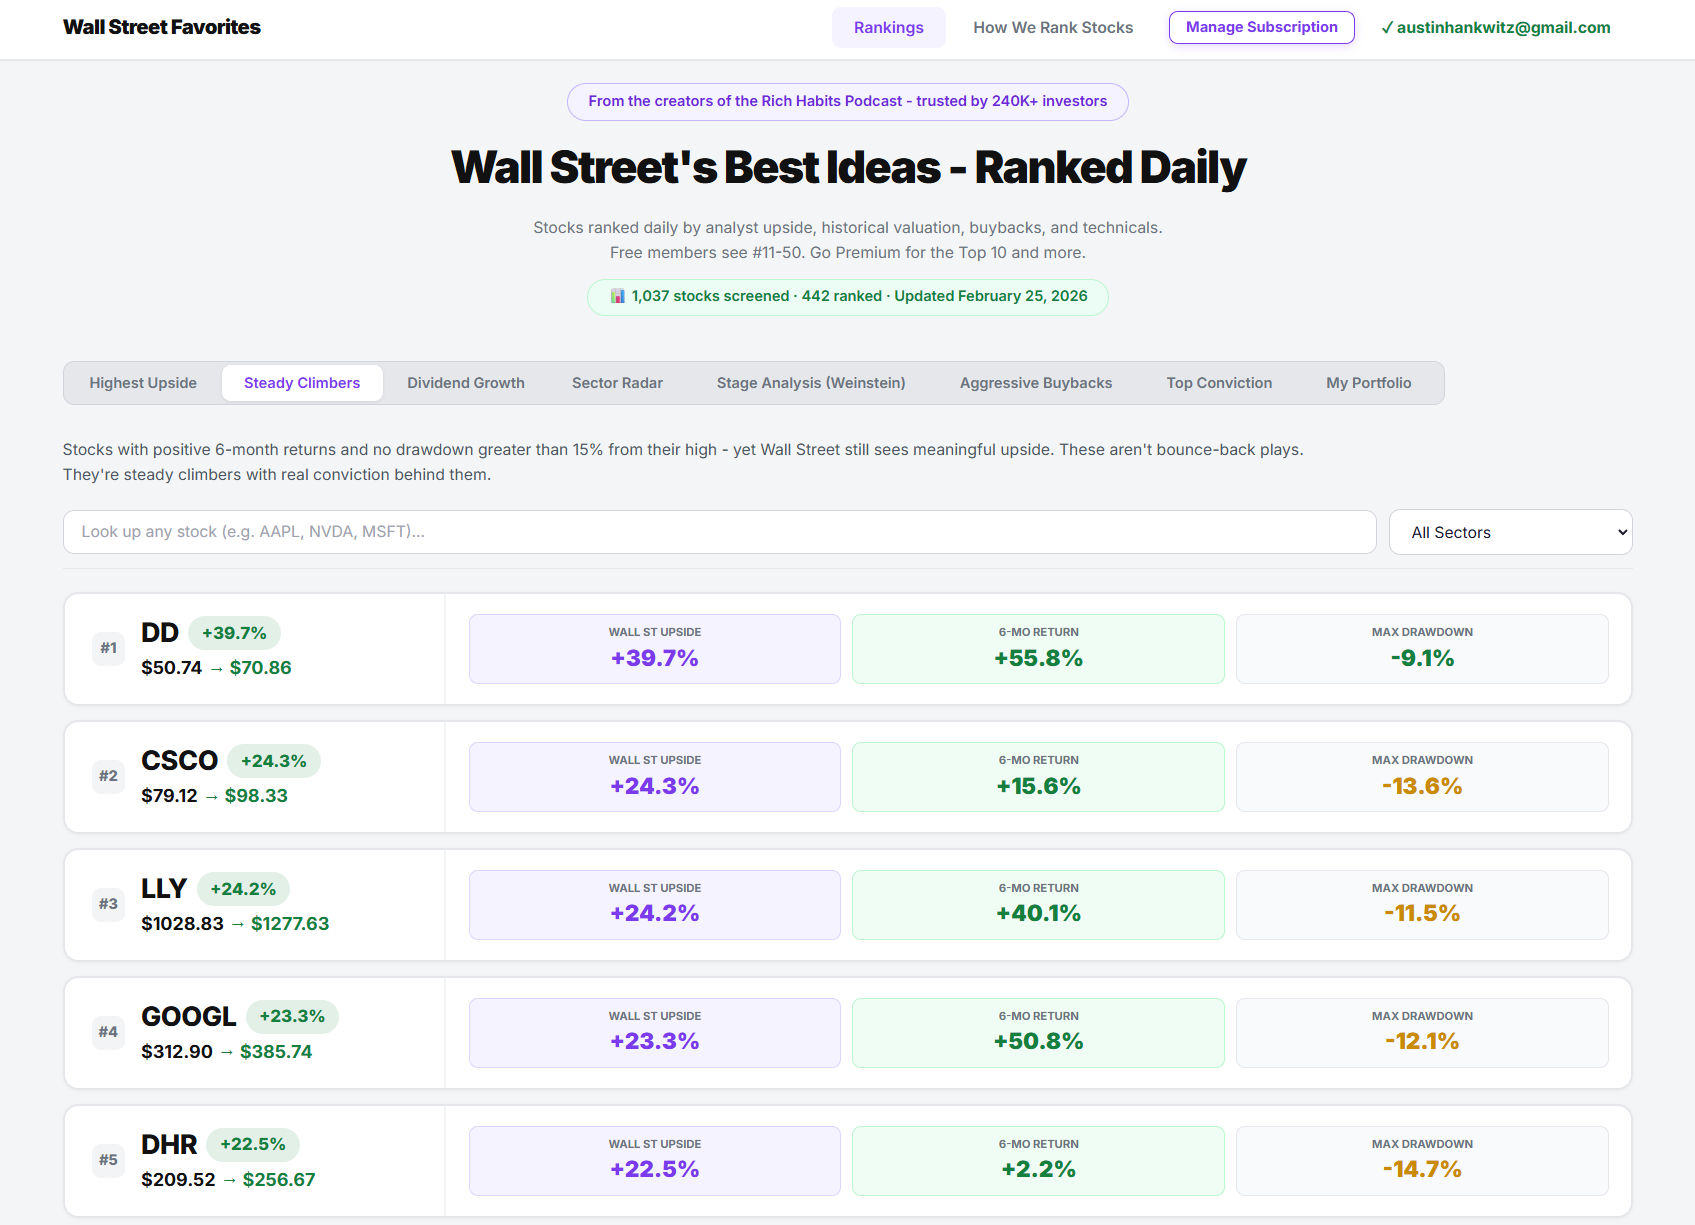Click CSCO's current price $79.12
The width and height of the screenshot is (1695, 1225).
[170, 796]
